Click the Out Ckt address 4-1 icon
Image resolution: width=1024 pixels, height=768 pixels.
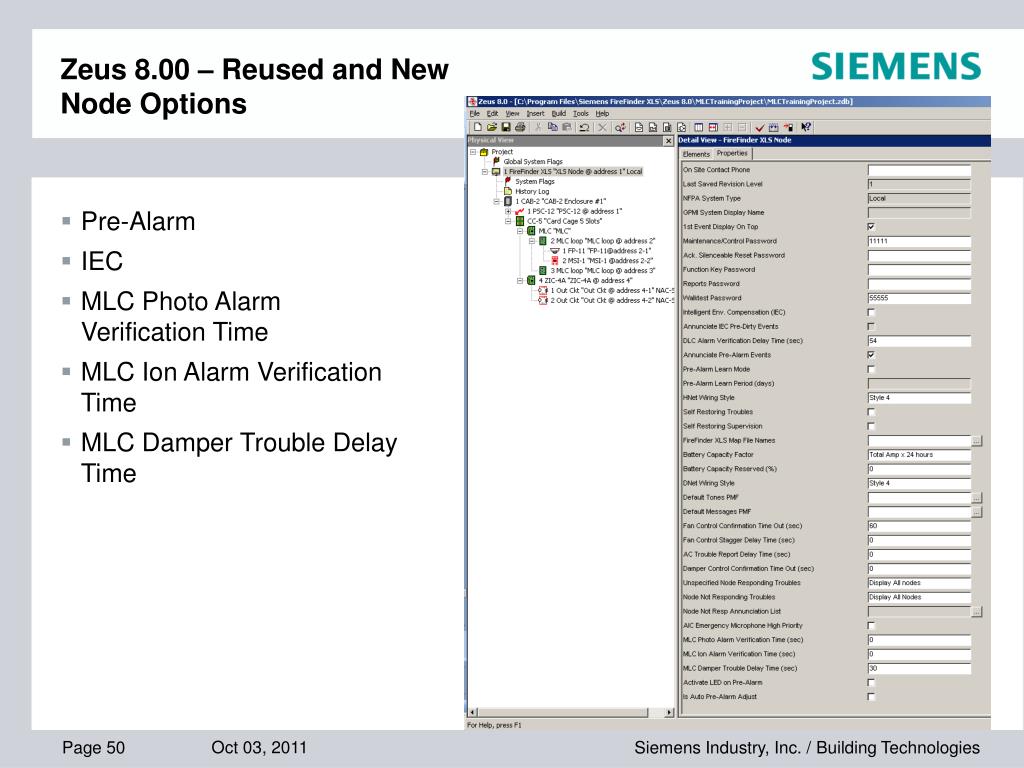click(543, 291)
